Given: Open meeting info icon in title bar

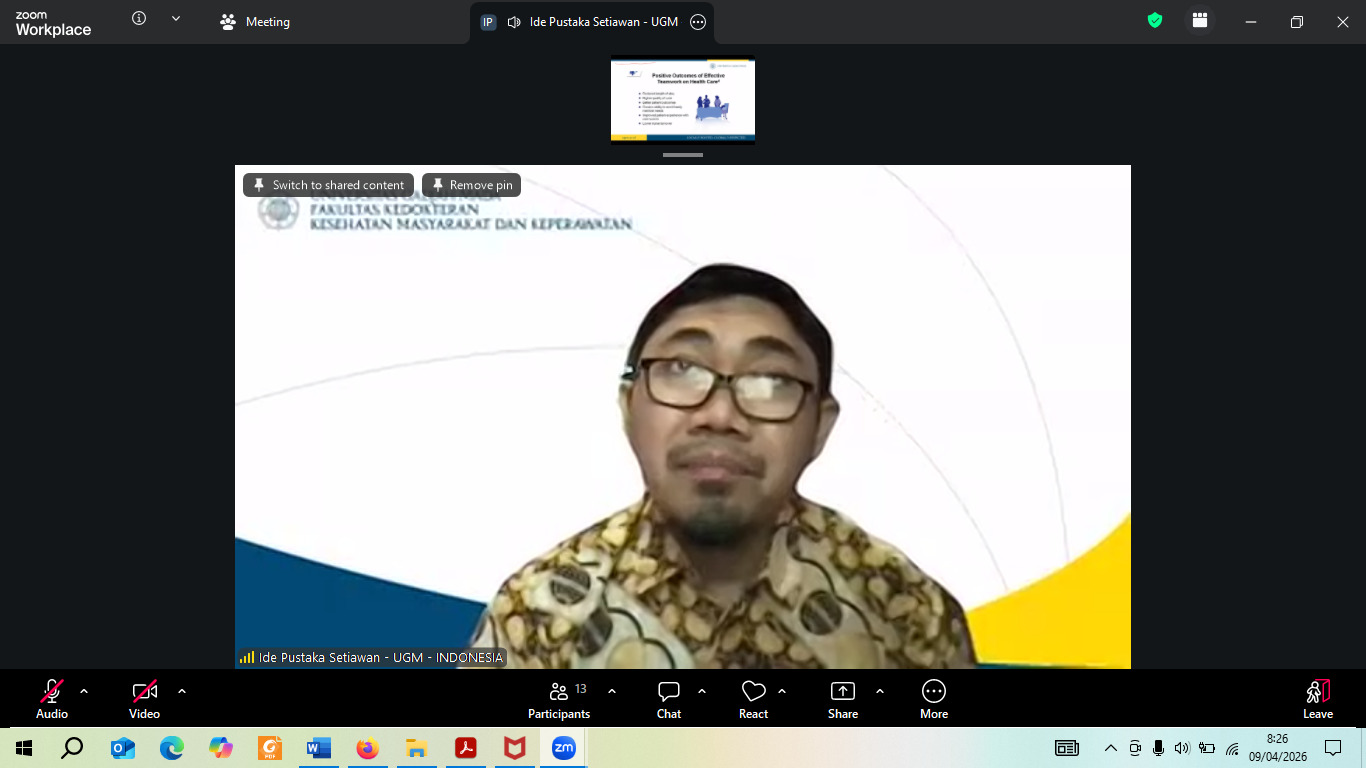Looking at the screenshot, I should 139,19.
